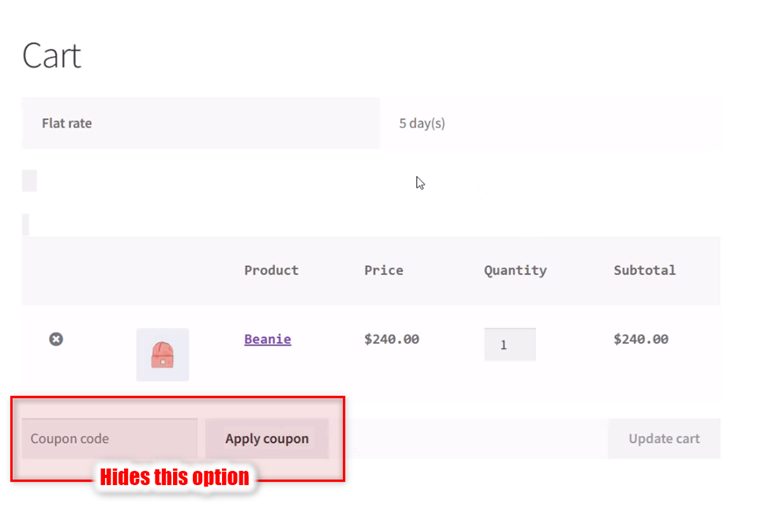Click into the Coupon code field

110,438
